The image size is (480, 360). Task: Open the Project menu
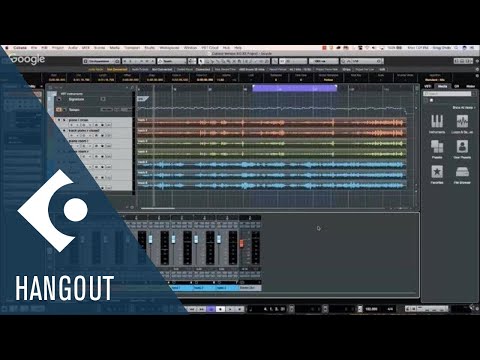[57, 48]
